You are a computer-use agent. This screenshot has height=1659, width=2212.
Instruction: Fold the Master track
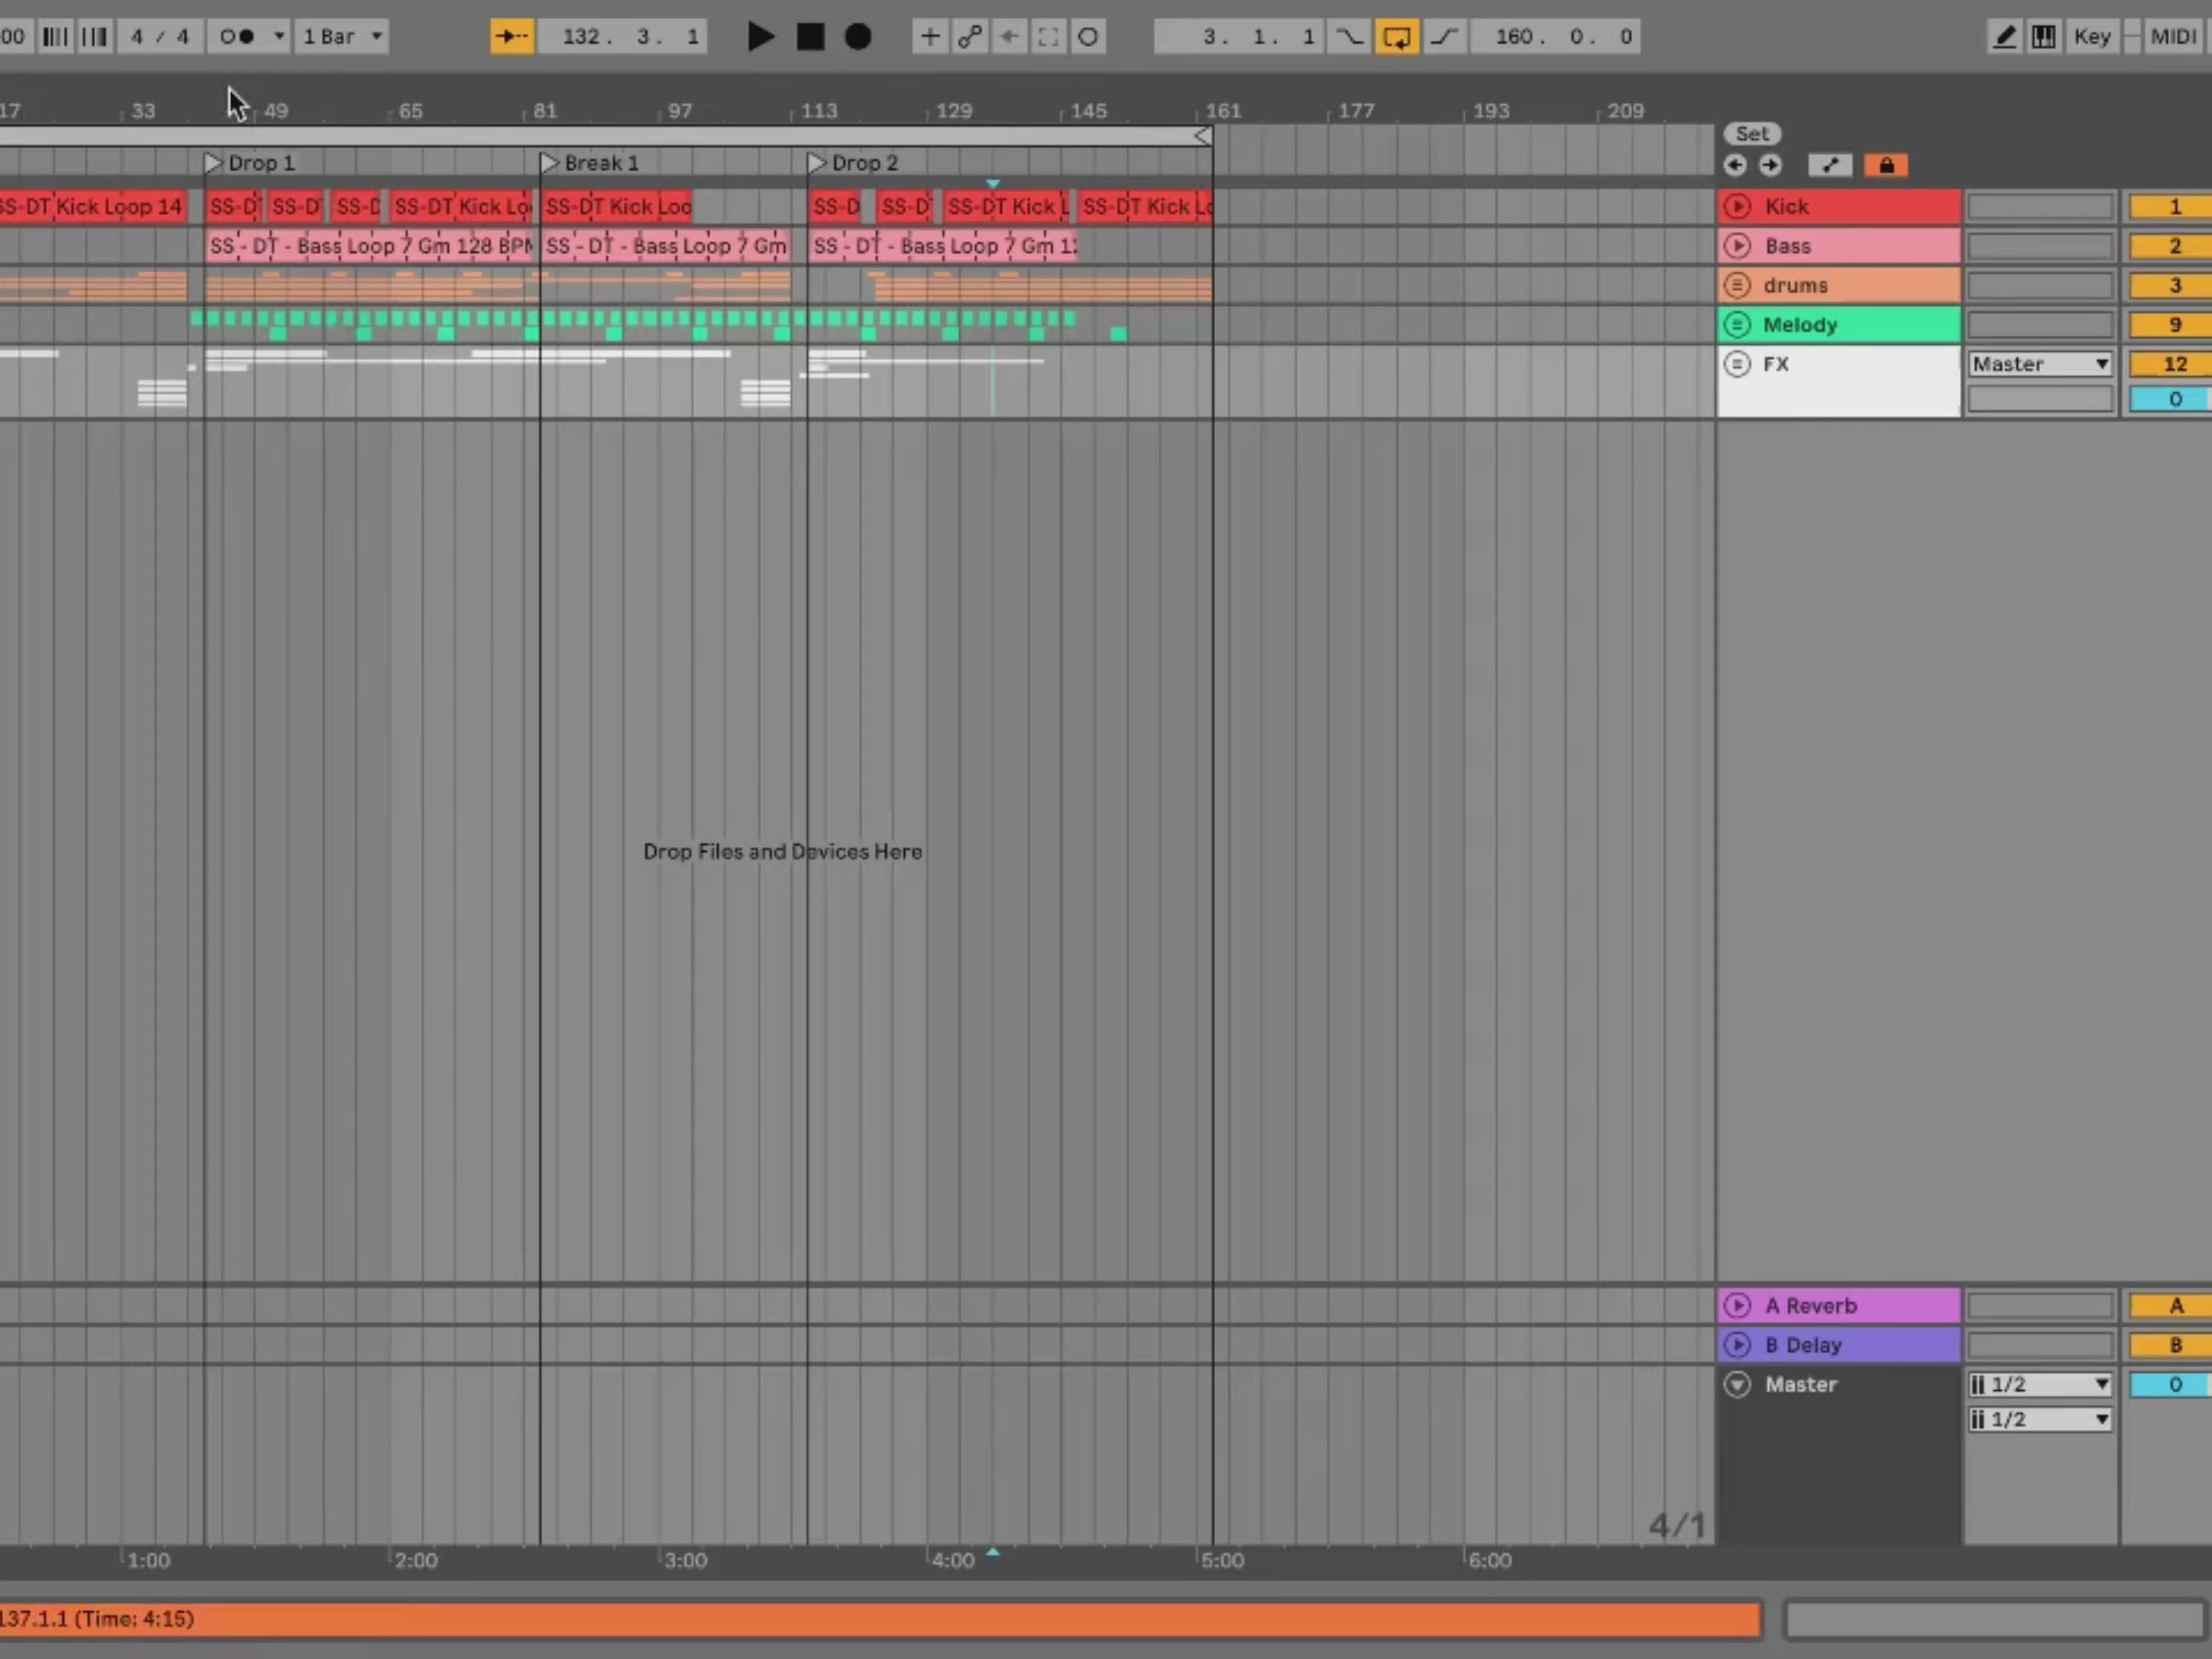pos(1737,1385)
